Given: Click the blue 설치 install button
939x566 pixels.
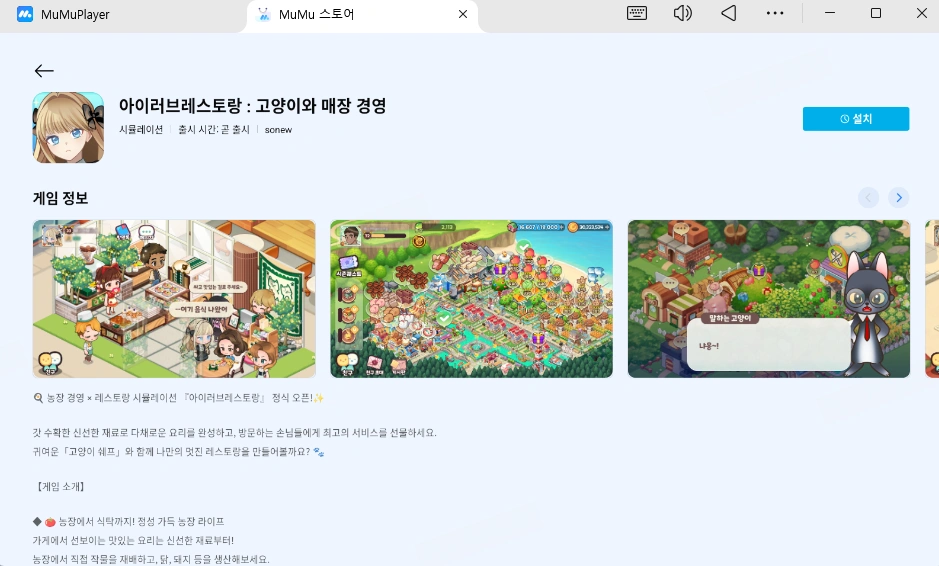Looking at the screenshot, I should click(x=856, y=119).
